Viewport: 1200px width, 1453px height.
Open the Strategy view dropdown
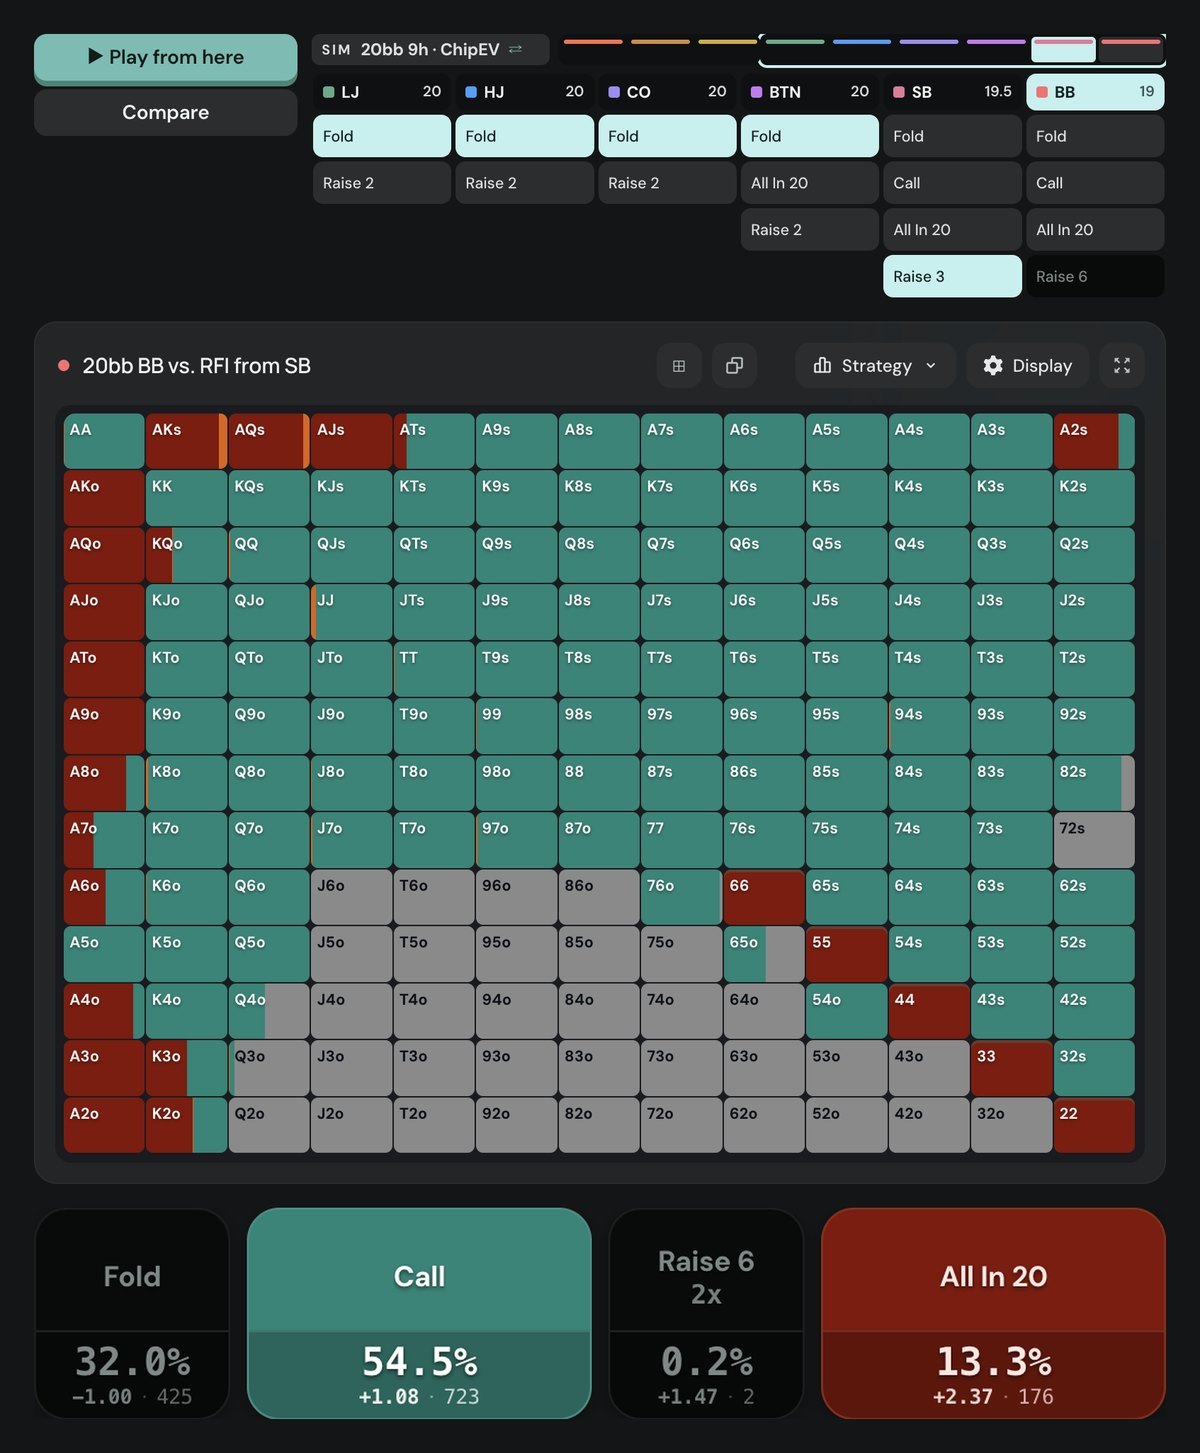(x=876, y=366)
